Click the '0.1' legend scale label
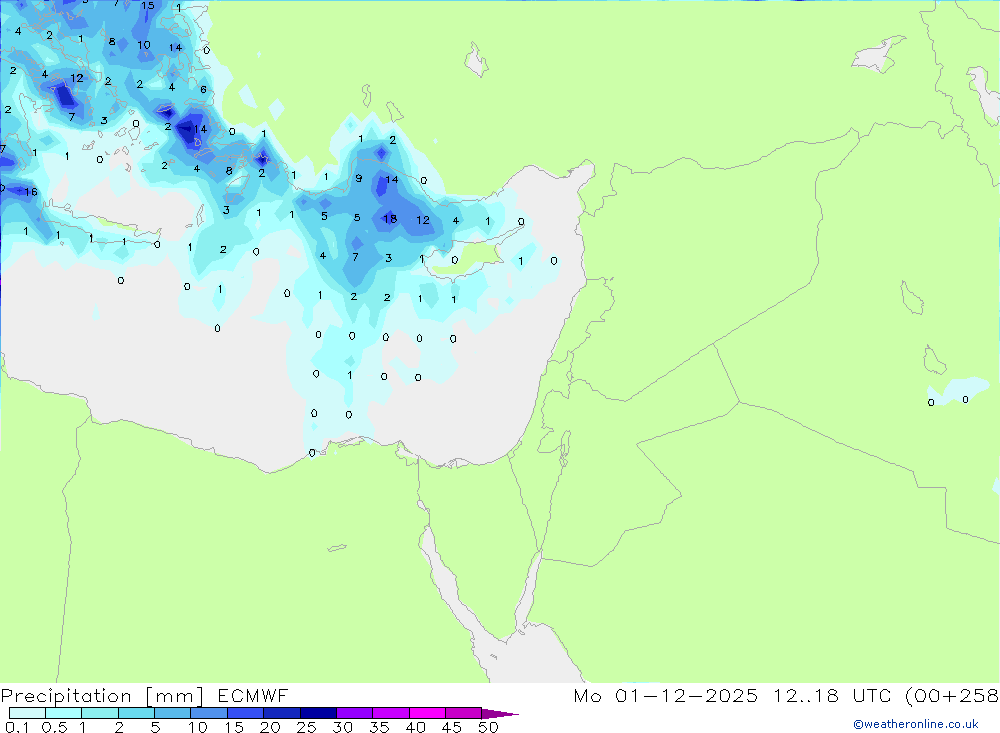The width and height of the screenshot is (1000, 733). 17,727
